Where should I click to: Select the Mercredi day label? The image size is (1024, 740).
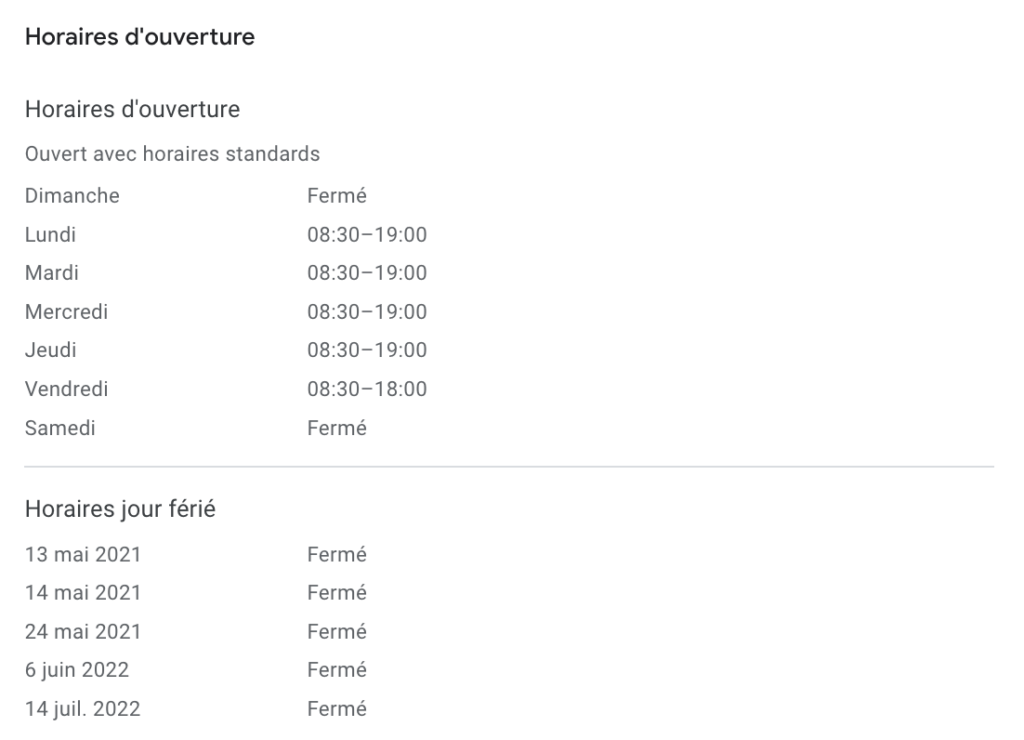coord(66,312)
